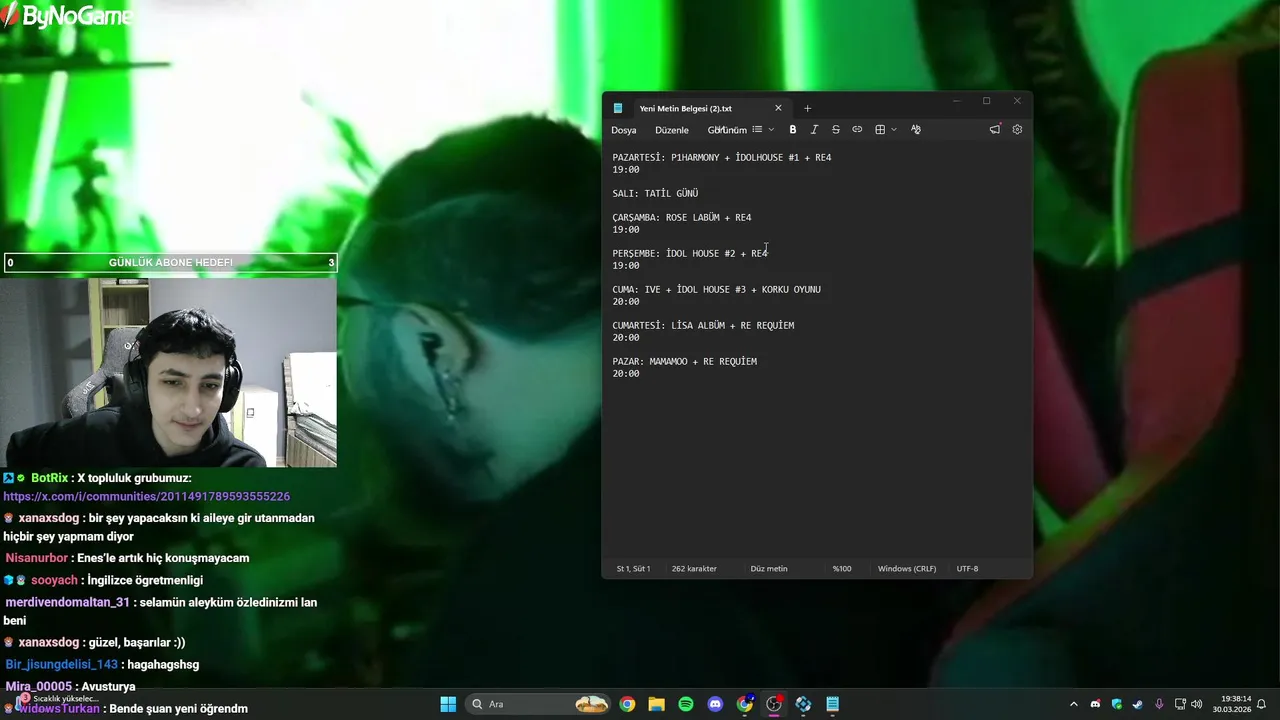The width and height of the screenshot is (1280, 720).
Task: Click the ÇARŞAMBA: ROSE LABÜM + RE4 line
Action: coord(682,218)
